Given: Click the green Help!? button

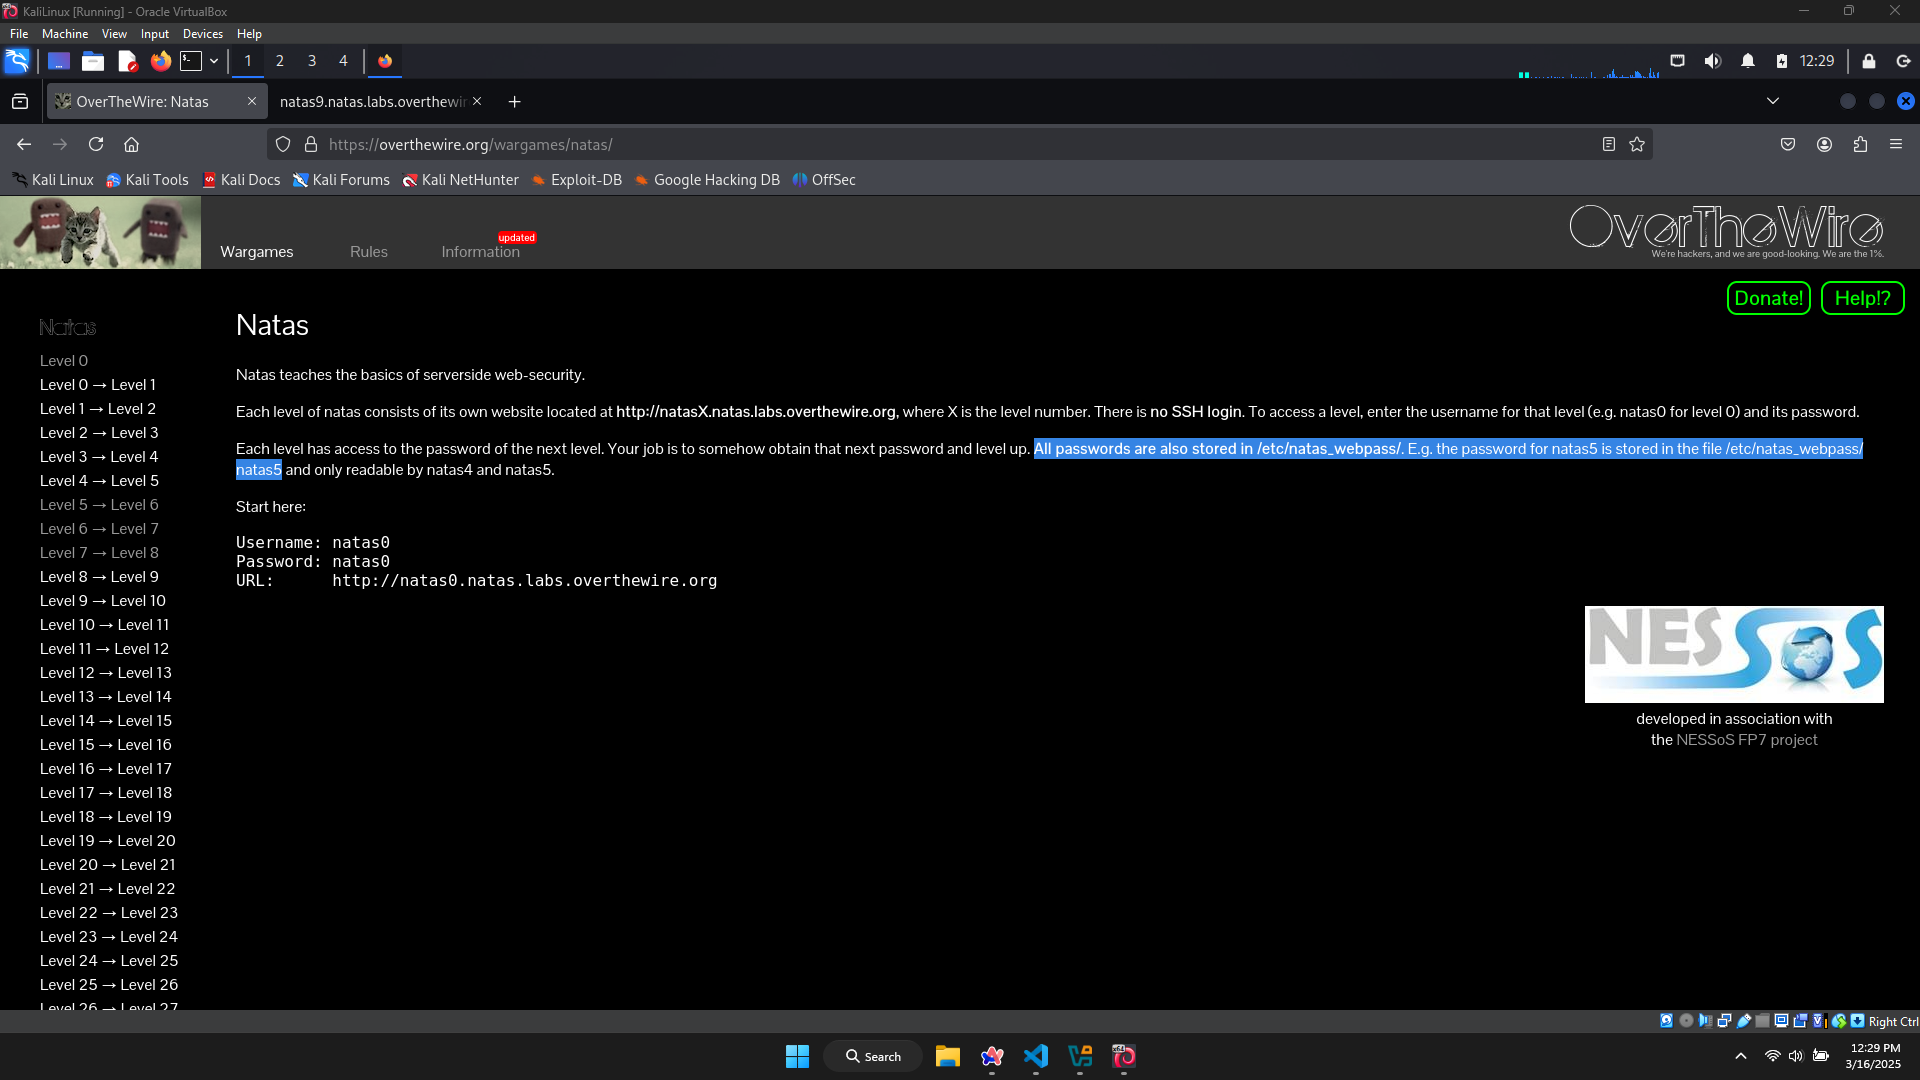Looking at the screenshot, I should pos(1862,298).
